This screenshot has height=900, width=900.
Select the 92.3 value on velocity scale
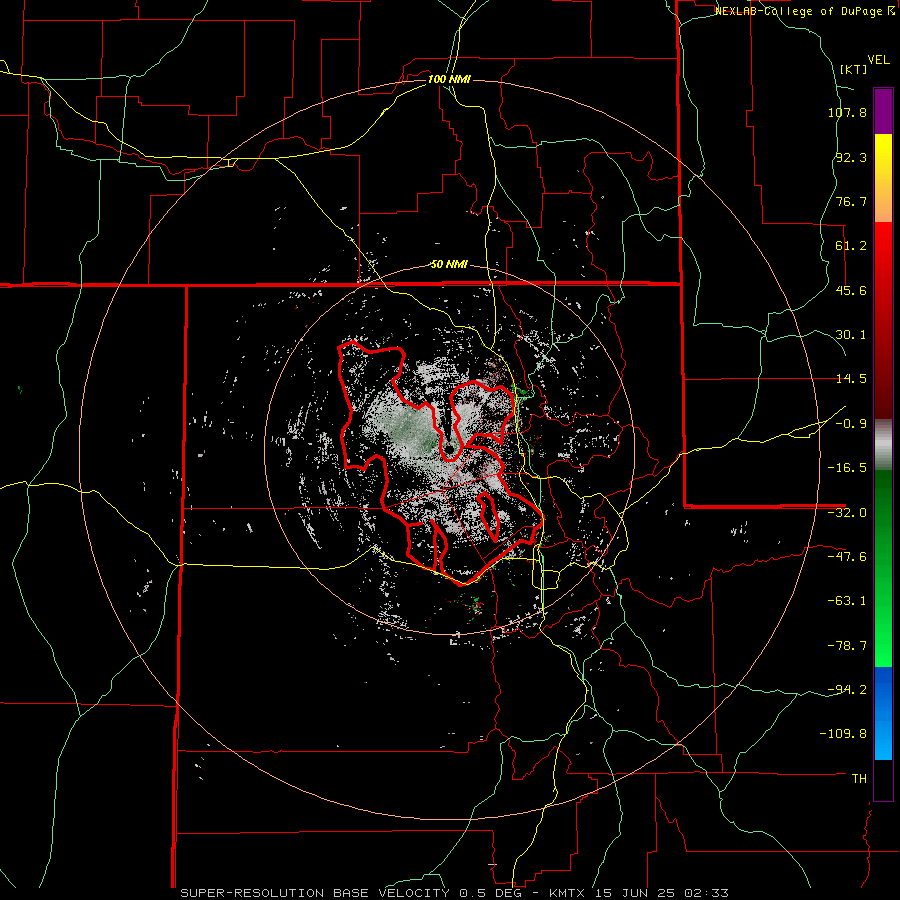point(851,157)
